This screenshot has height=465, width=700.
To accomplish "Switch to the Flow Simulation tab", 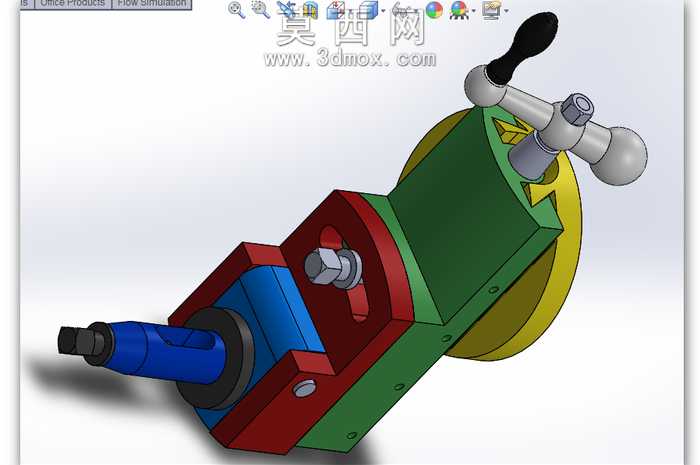I will pyautogui.click(x=152, y=4).
